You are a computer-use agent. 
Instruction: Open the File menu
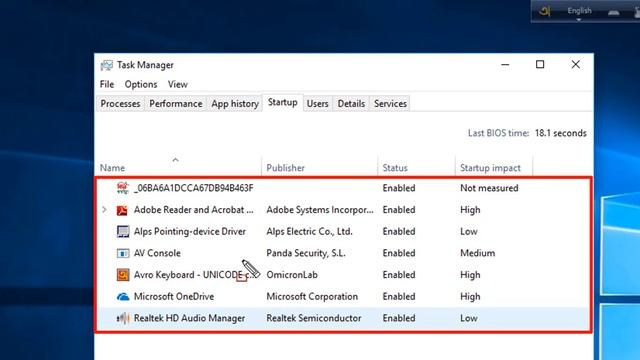tap(107, 84)
